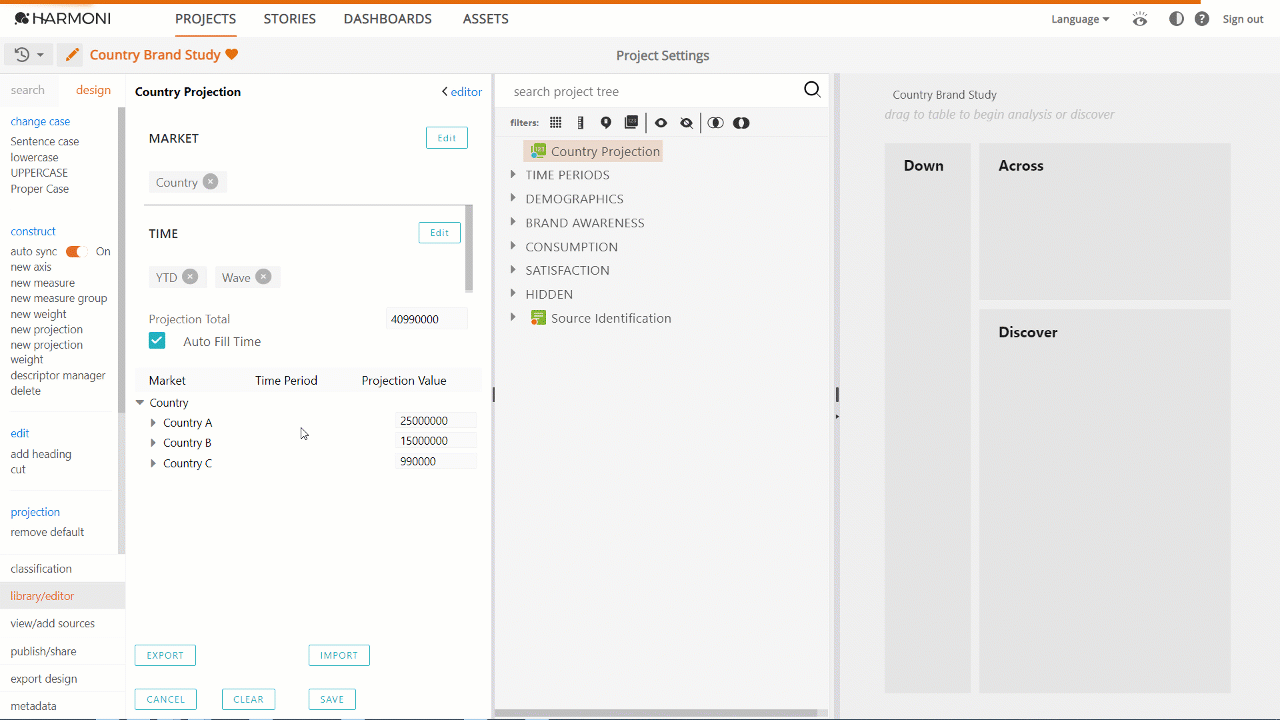Click the search magnifier icon in project tree
1280x720 pixels.
pyautogui.click(x=812, y=90)
